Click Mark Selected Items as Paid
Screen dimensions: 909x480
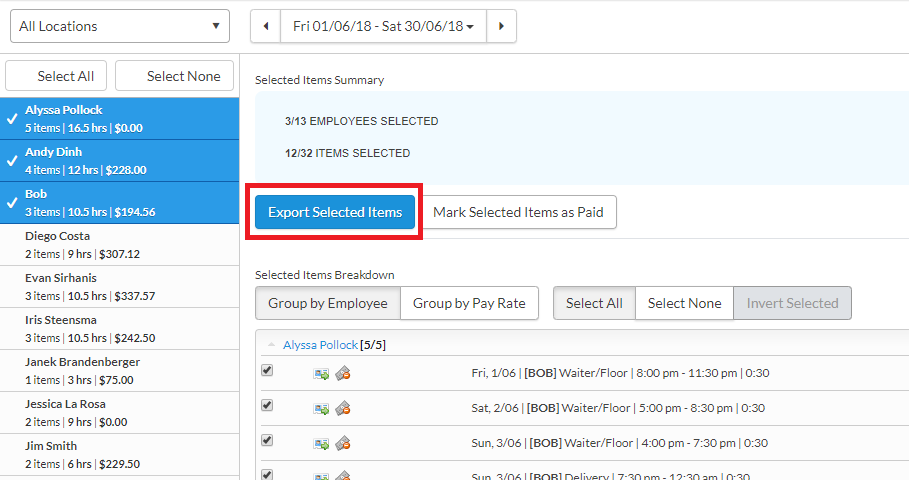(518, 212)
